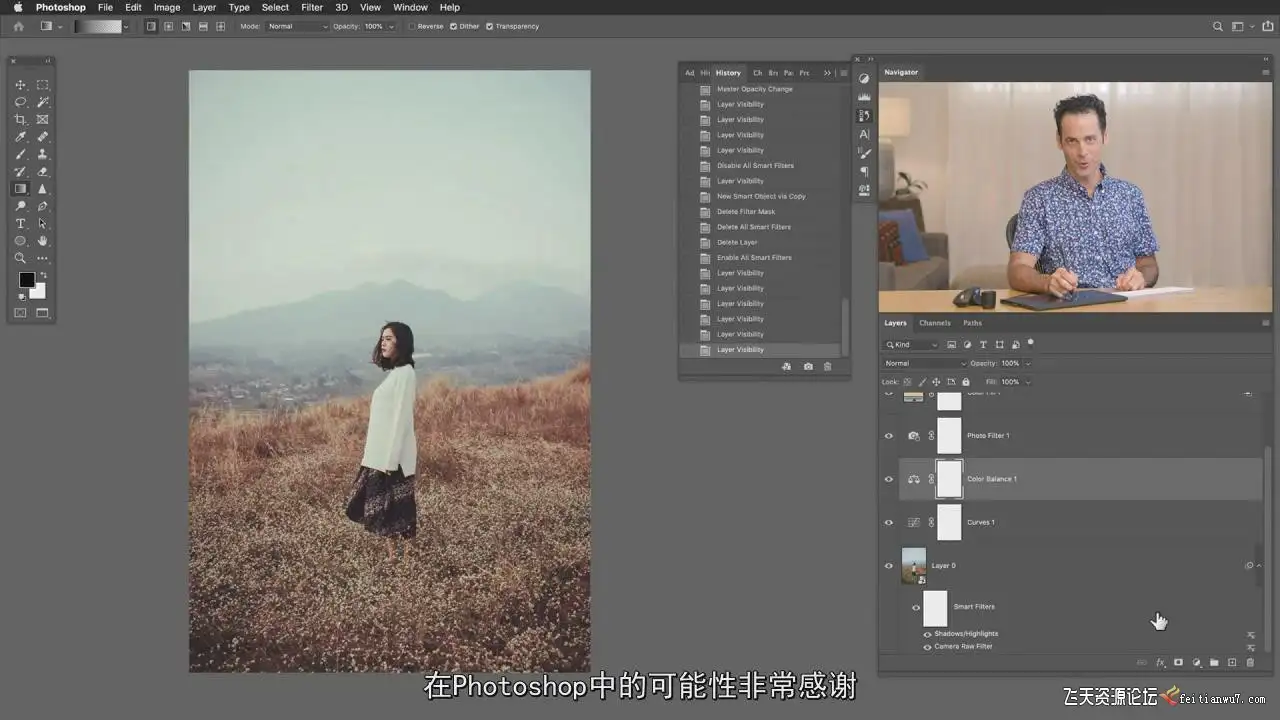Viewport: 1280px width, 720px height.
Task: Select the Gradient tool in toolbox
Action: coord(20,188)
